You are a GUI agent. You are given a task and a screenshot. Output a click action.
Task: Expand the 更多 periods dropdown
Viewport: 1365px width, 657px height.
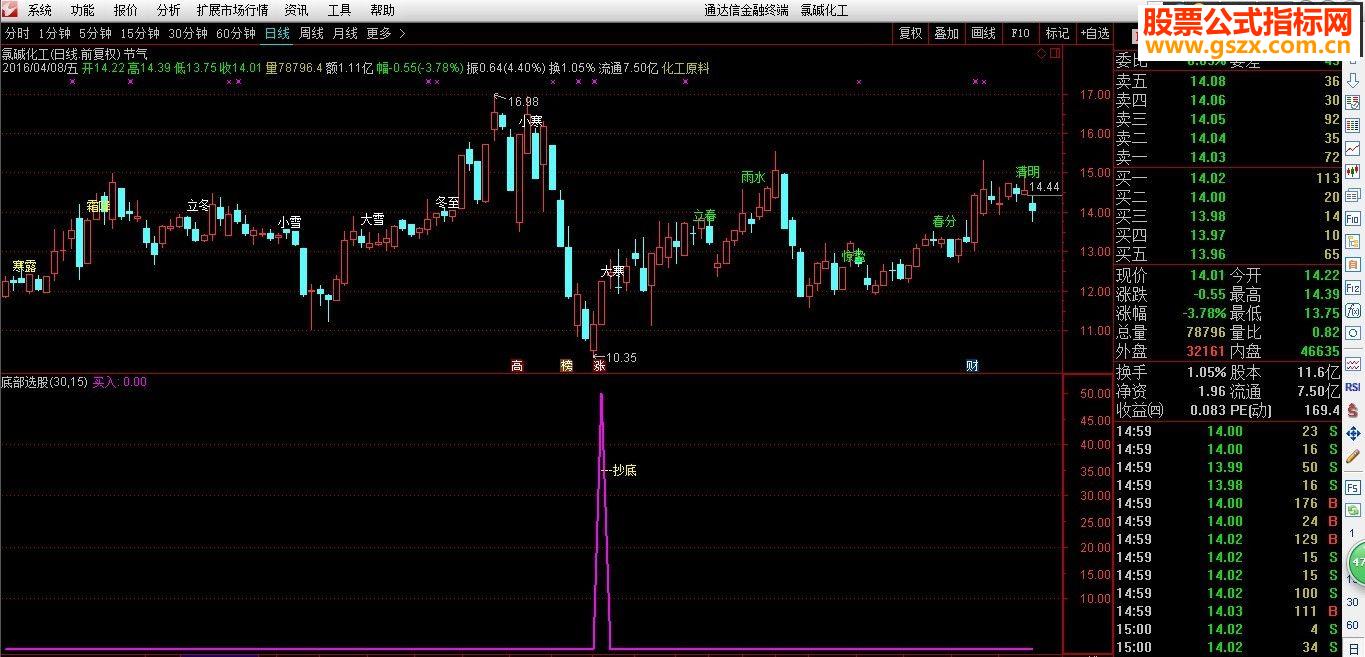pyautogui.click(x=386, y=33)
